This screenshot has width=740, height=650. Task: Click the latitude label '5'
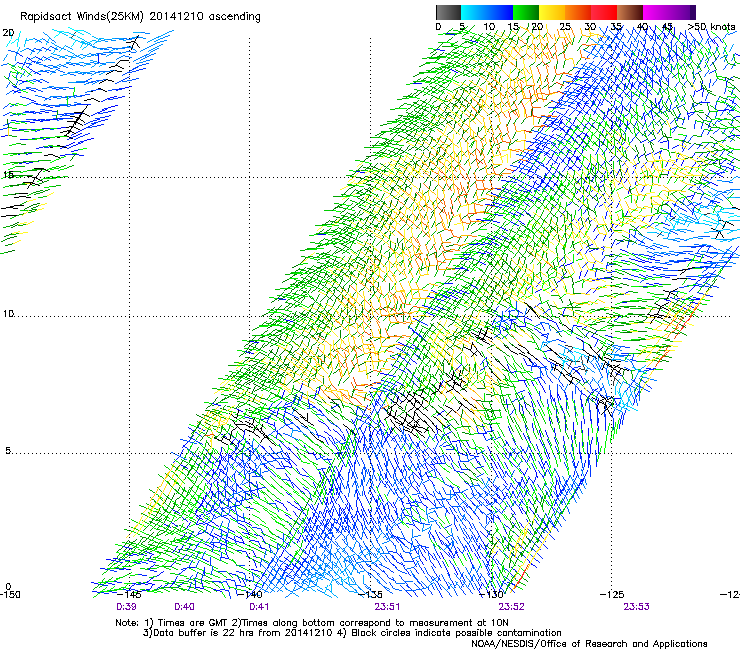8,451
